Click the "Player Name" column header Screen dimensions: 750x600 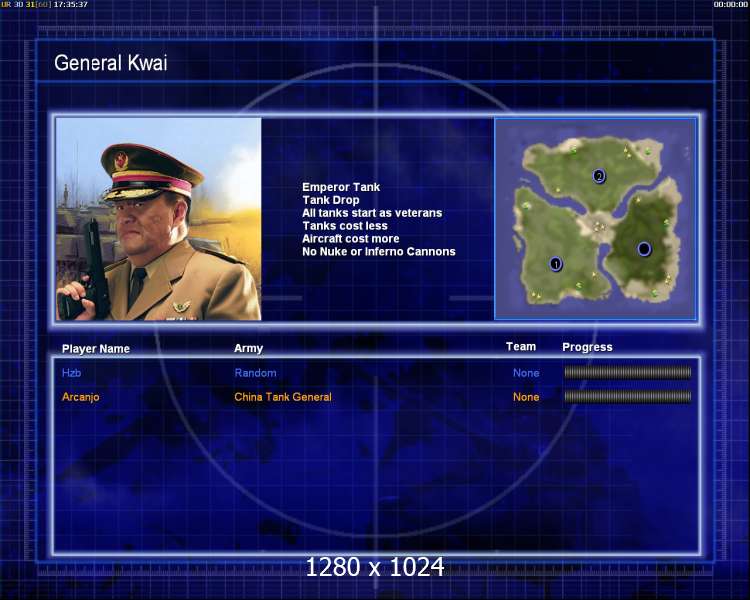(x=96, y=349)
